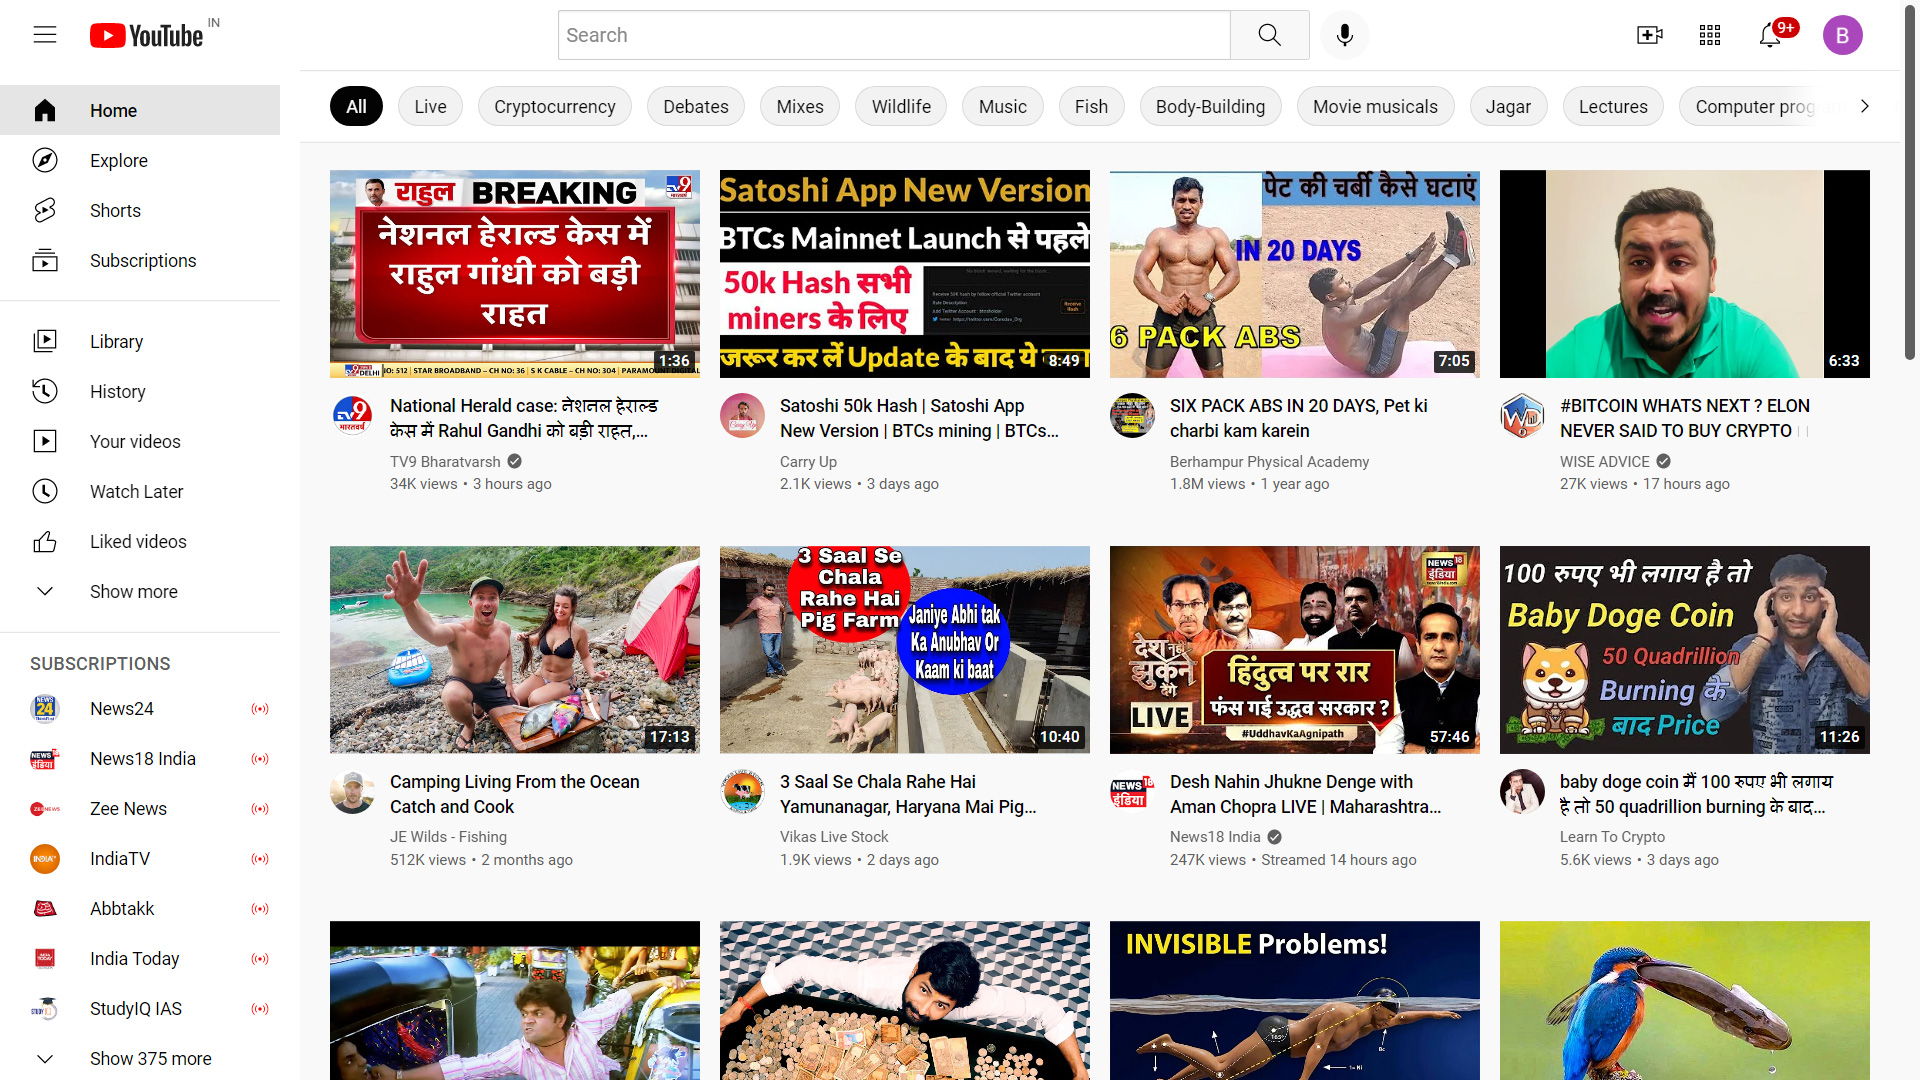The height and width of the screenshot is (1080, 1920).
Task: Open the Create video icon
Action: pos(1650,35)
